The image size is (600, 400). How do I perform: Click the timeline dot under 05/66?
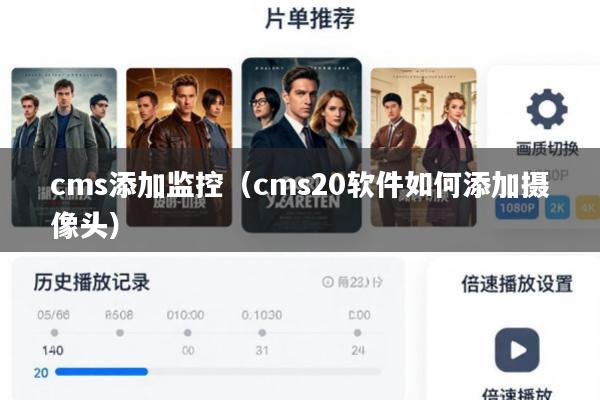[x=54, y=333]
